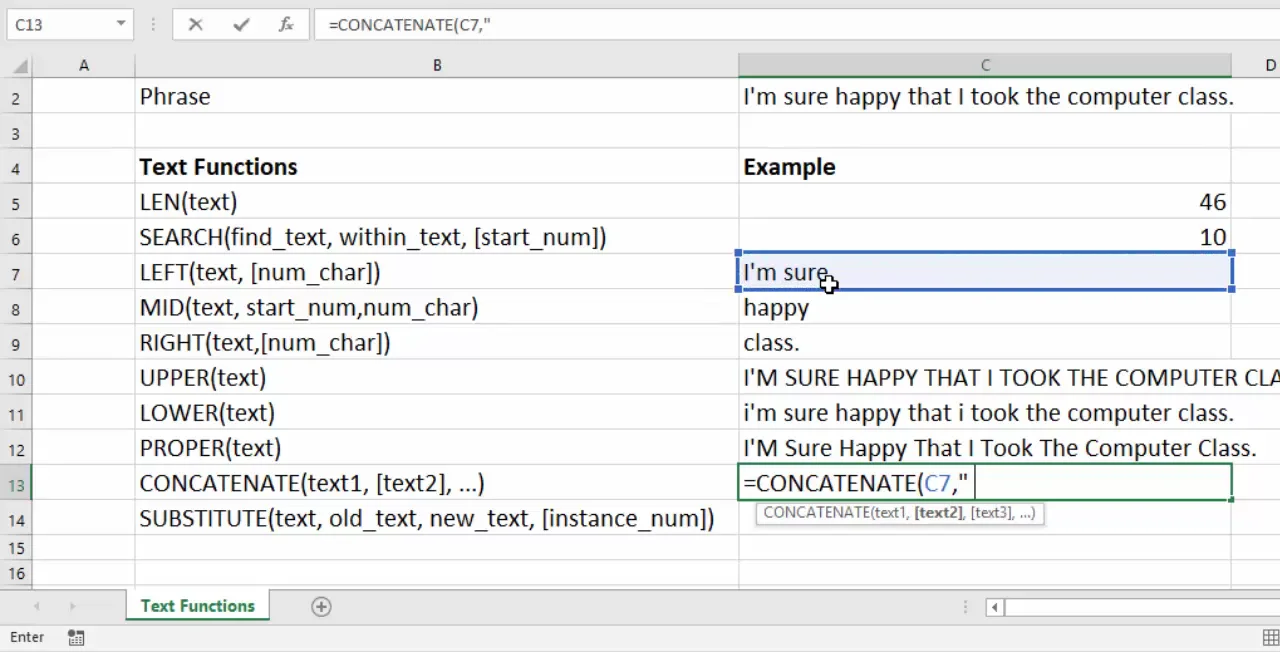The height and width of the screenshot is (652, 1280).
Task: Open the Text Functions sheet tab
Action: tap(197, 606)
